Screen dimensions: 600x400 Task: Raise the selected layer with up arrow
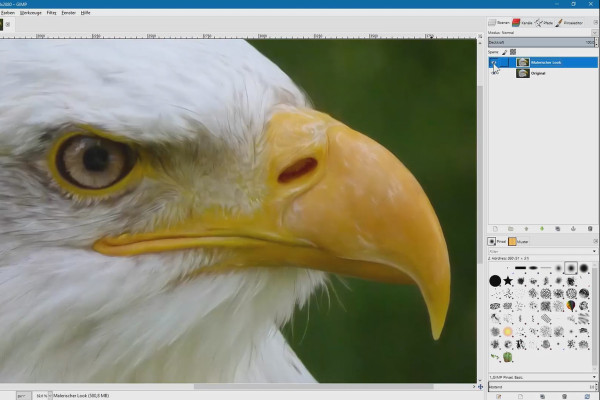[526, 229]
